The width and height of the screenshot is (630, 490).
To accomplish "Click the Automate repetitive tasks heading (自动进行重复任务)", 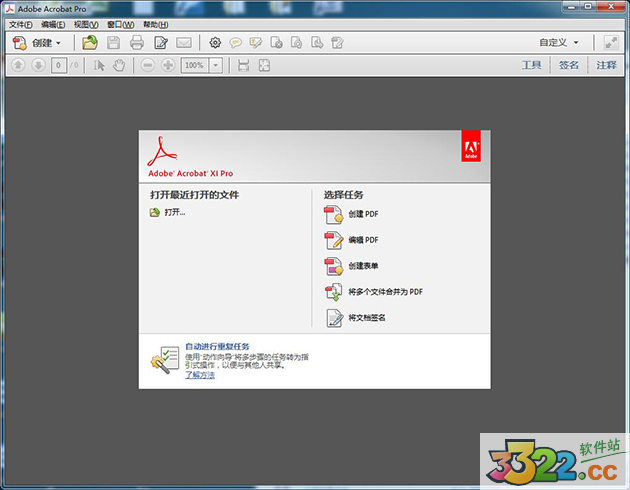I will [x=217, y=346].
